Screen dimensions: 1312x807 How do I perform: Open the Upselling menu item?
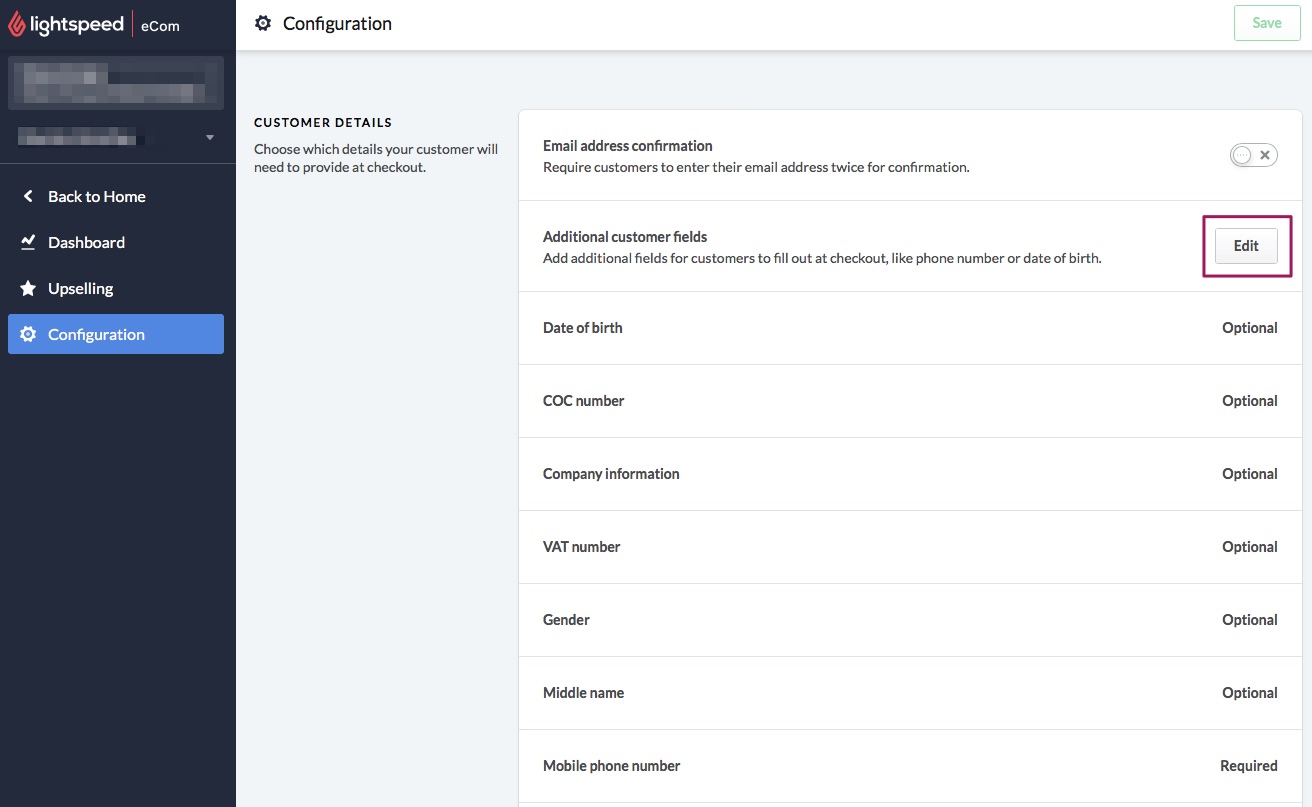click(80, 288)
